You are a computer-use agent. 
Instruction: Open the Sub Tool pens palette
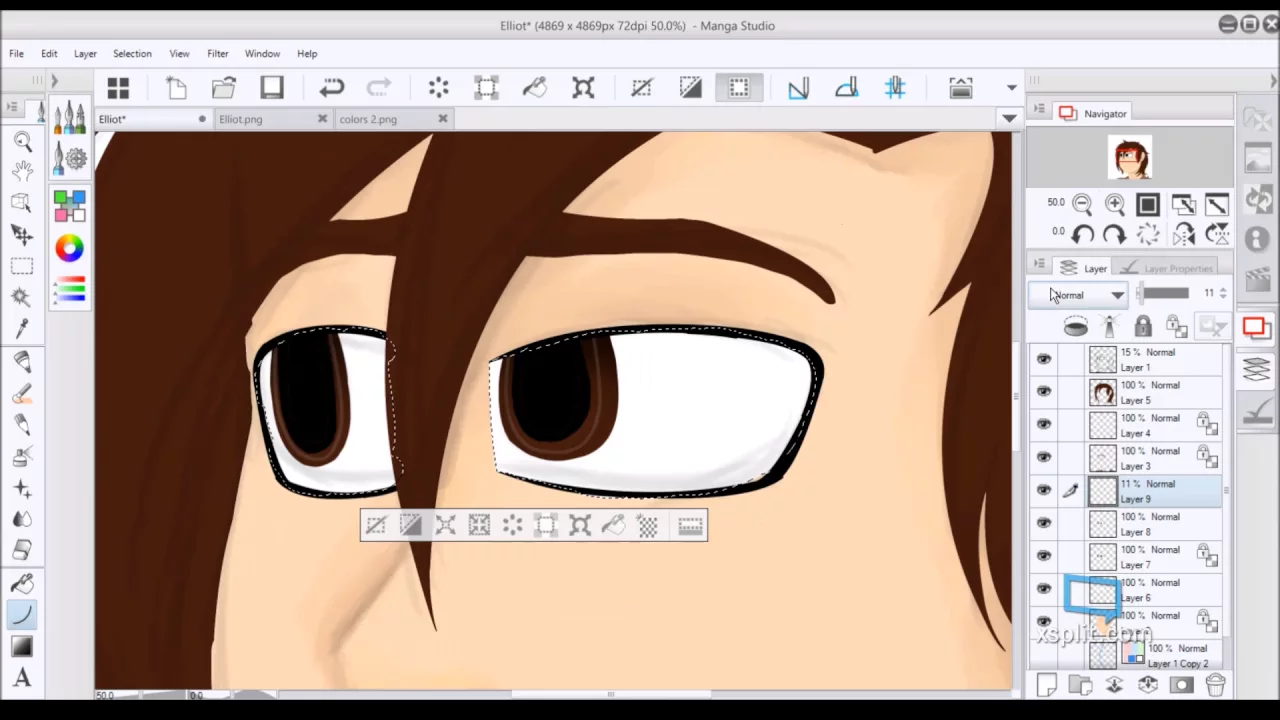pyautogui.click(x=69, y=118)
